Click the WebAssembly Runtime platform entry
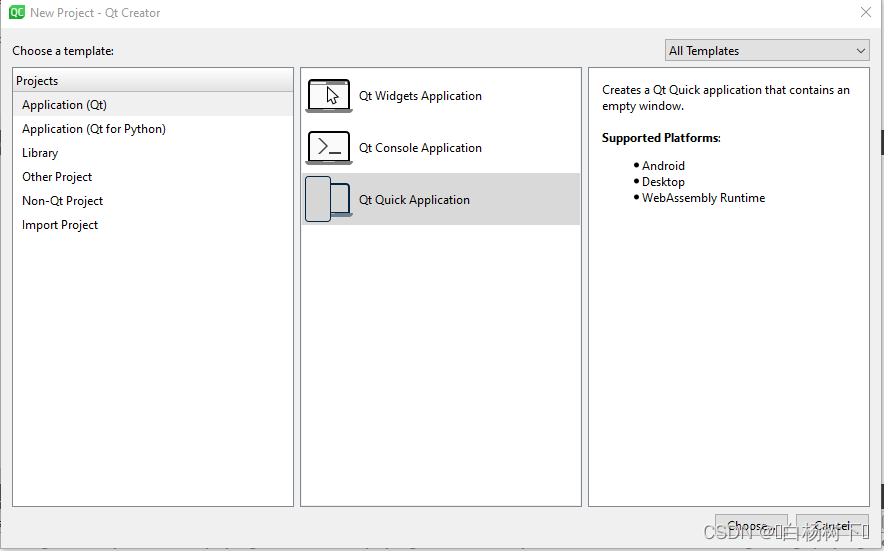Viewport: 884px width, 551px height. [703, 198]
